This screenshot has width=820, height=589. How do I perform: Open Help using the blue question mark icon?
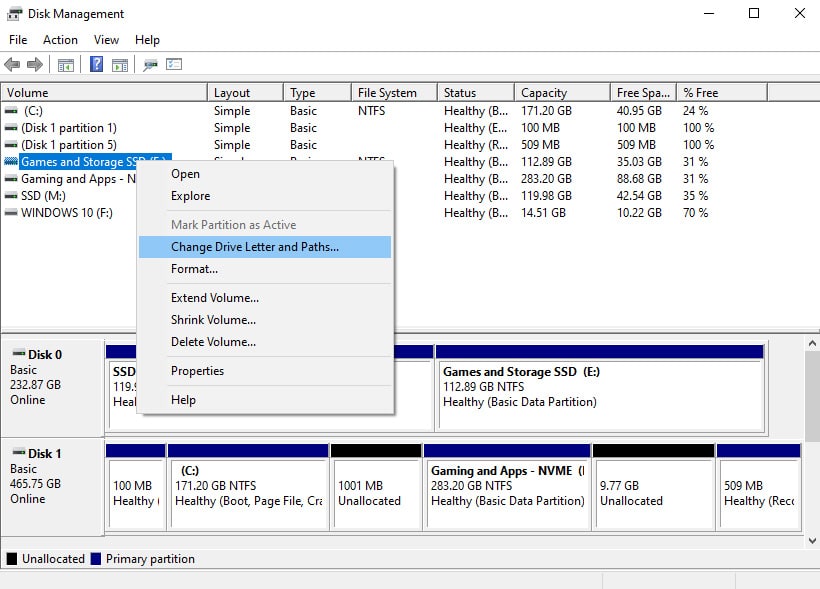click(x=97, y=65)
